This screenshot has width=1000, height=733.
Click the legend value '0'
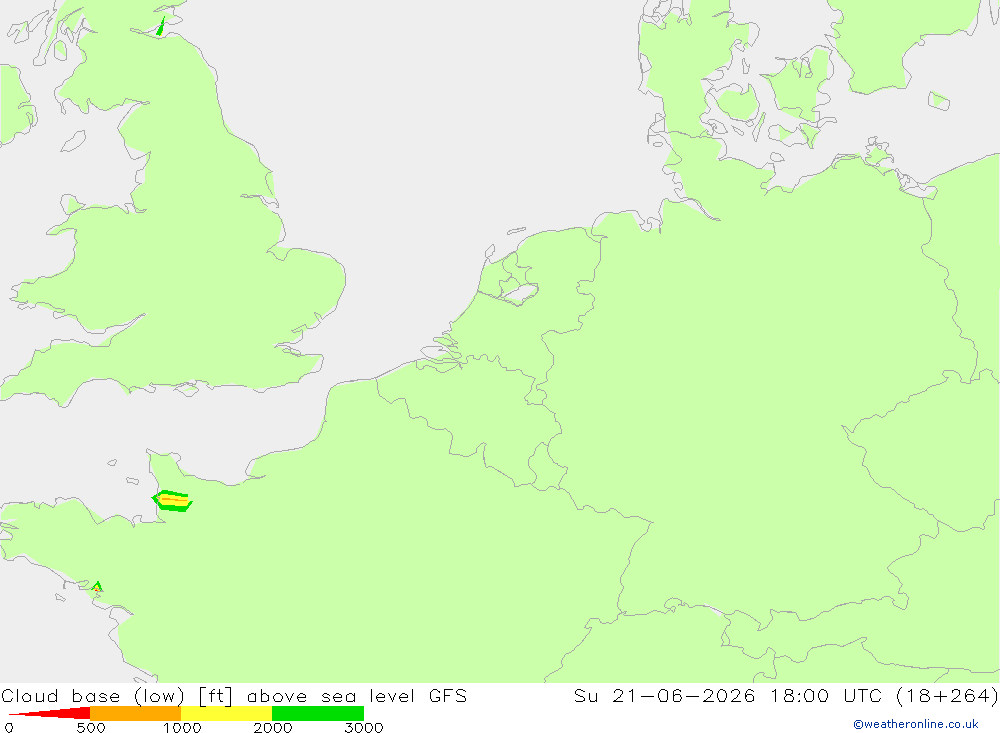pyautogui.click(x=9, y=727)
